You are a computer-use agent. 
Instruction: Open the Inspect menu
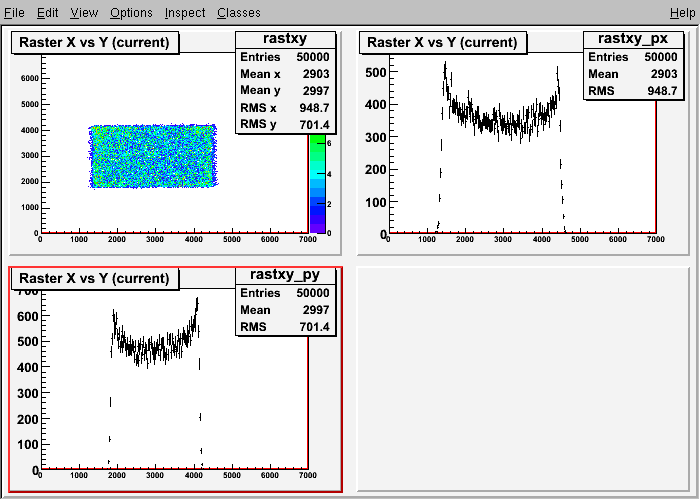click(185, 13)
